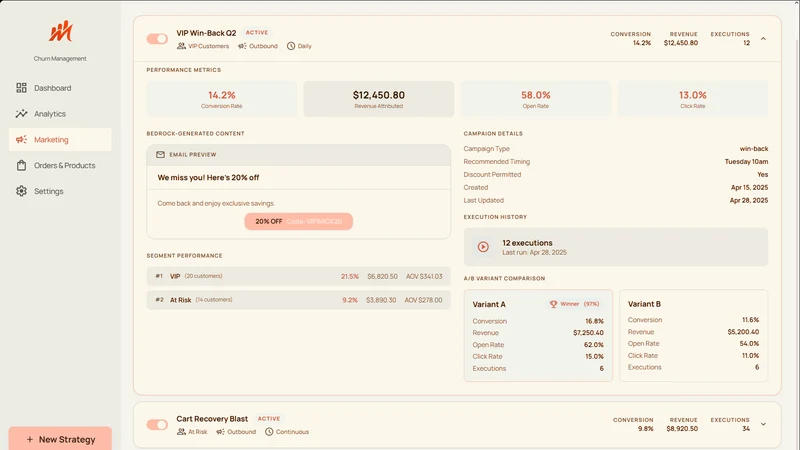Click the Orders & Products clipboard icon
Viewport: 800px width, 450px height.
[x=21, y=165]
